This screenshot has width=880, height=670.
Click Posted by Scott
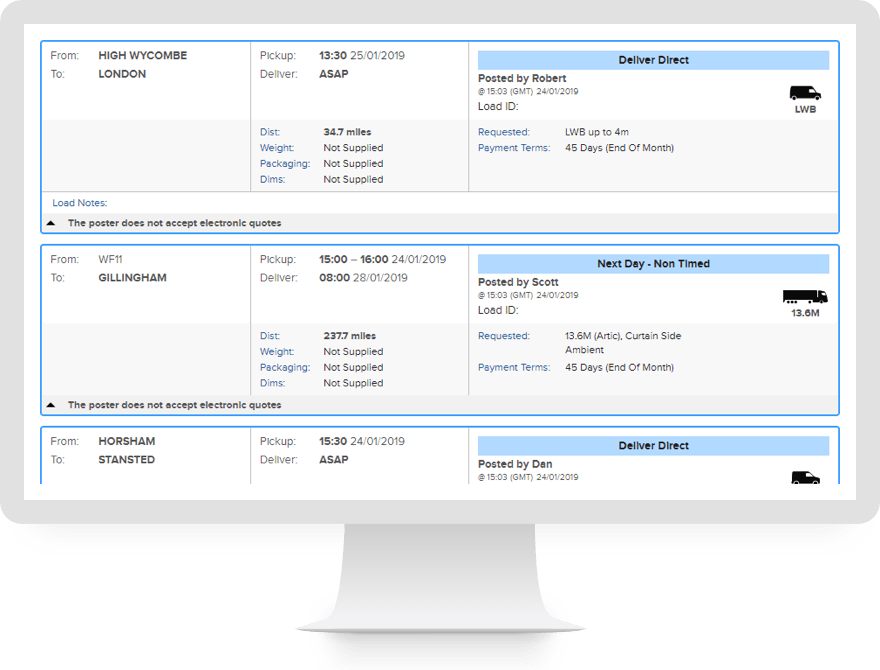[518, 282]
